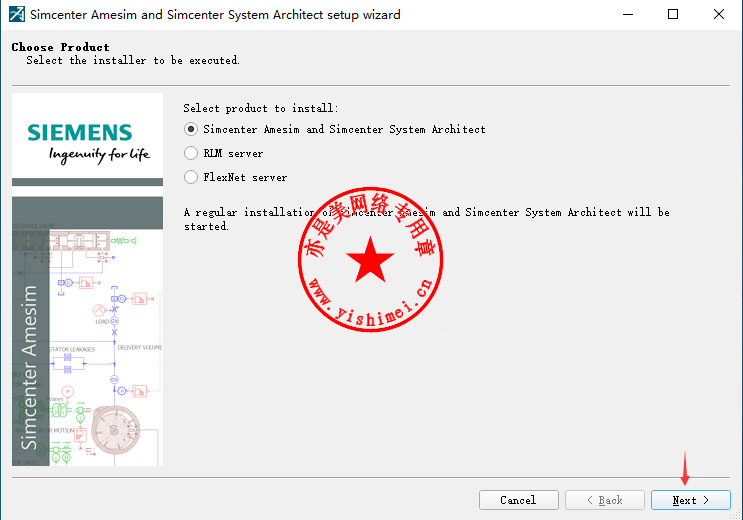
Task: Click the 'Choose Product' heading
Action: 61,47
